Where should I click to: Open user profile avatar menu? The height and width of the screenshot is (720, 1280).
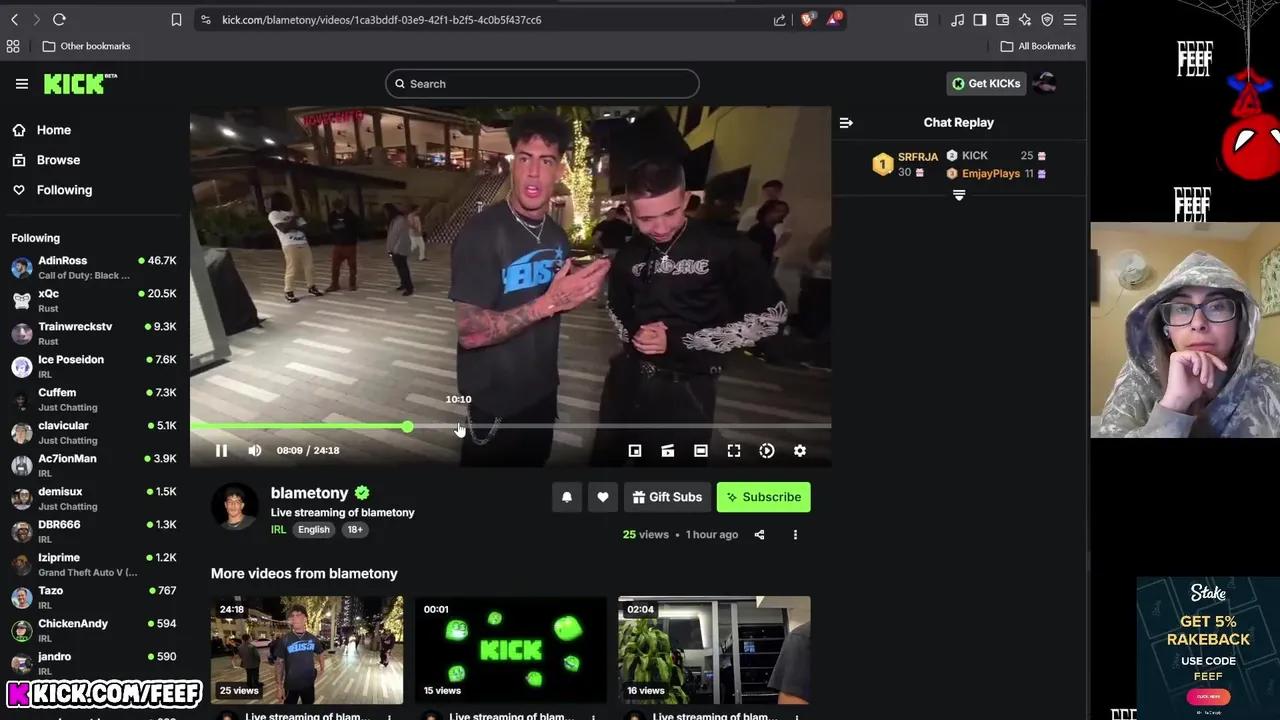1044,84
